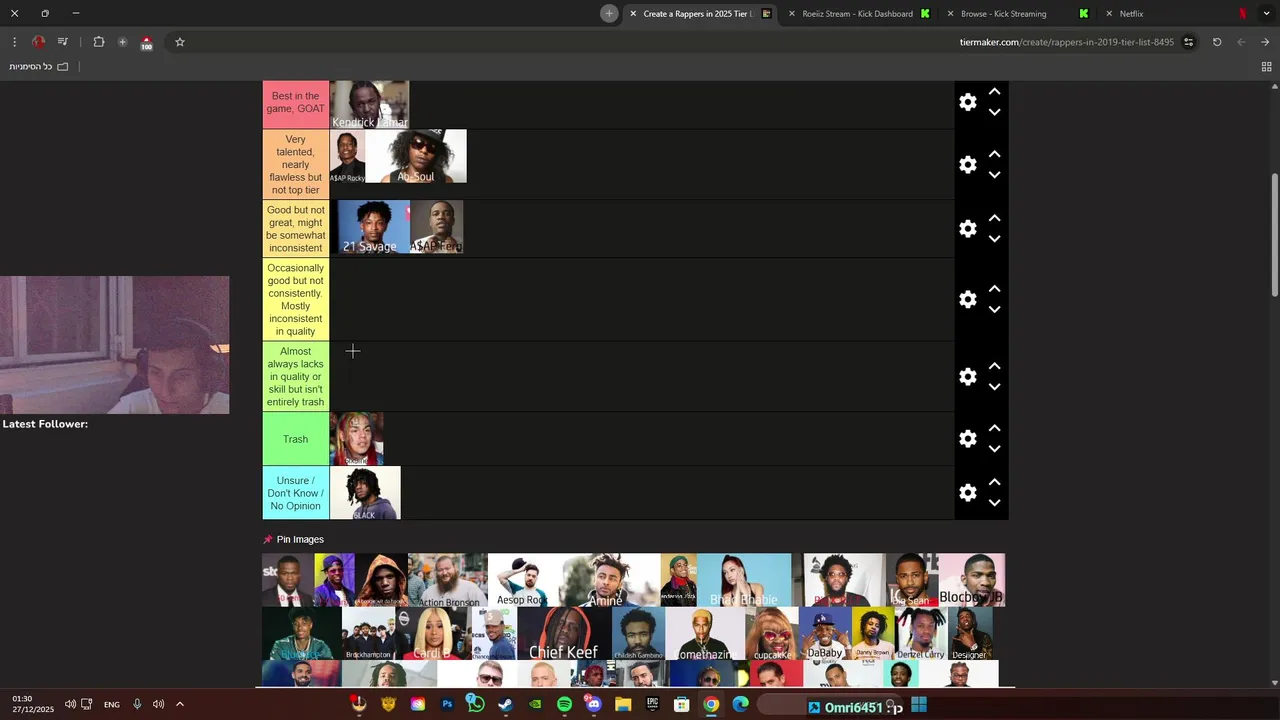Select the red Best in the game, GOAT label
The height and width of the screenshot is (720, 1280).
pos(295,103)
